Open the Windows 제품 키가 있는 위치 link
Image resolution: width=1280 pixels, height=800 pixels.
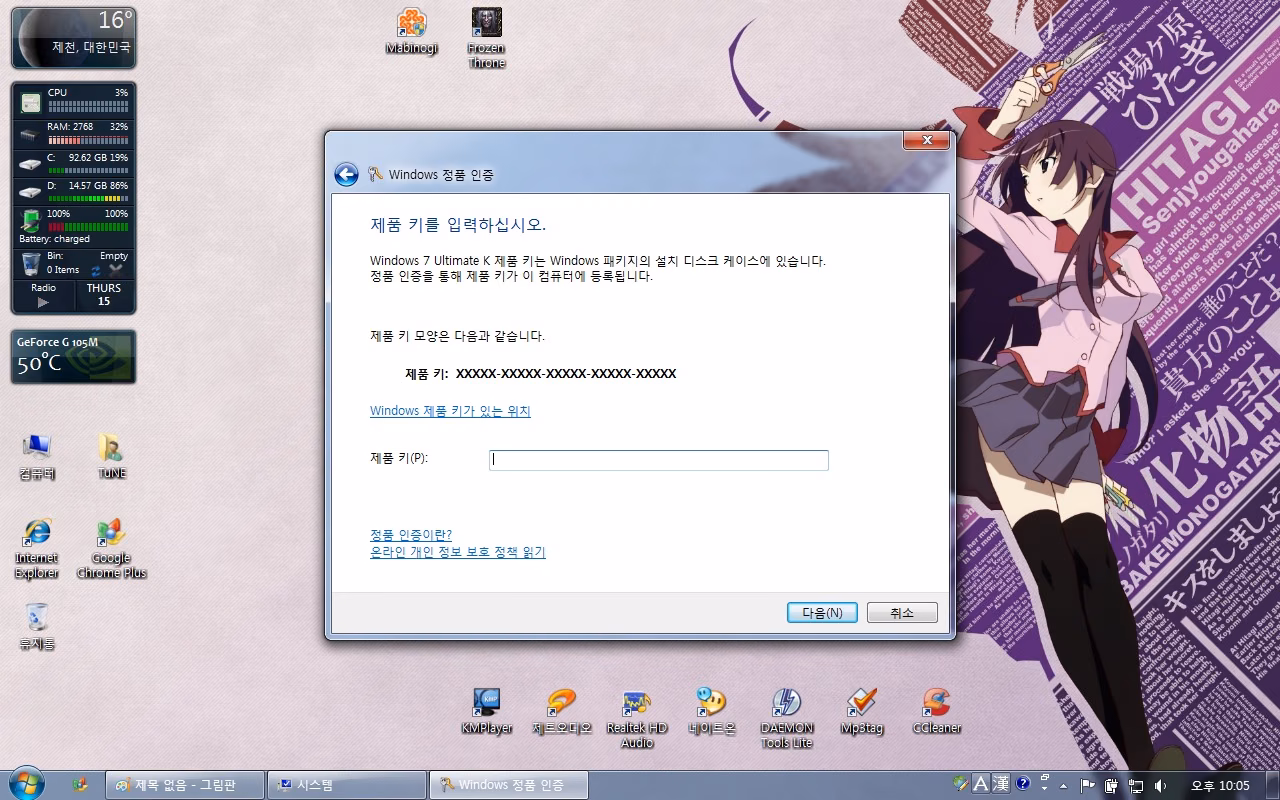pyautogui.click(x=450, y=411)
